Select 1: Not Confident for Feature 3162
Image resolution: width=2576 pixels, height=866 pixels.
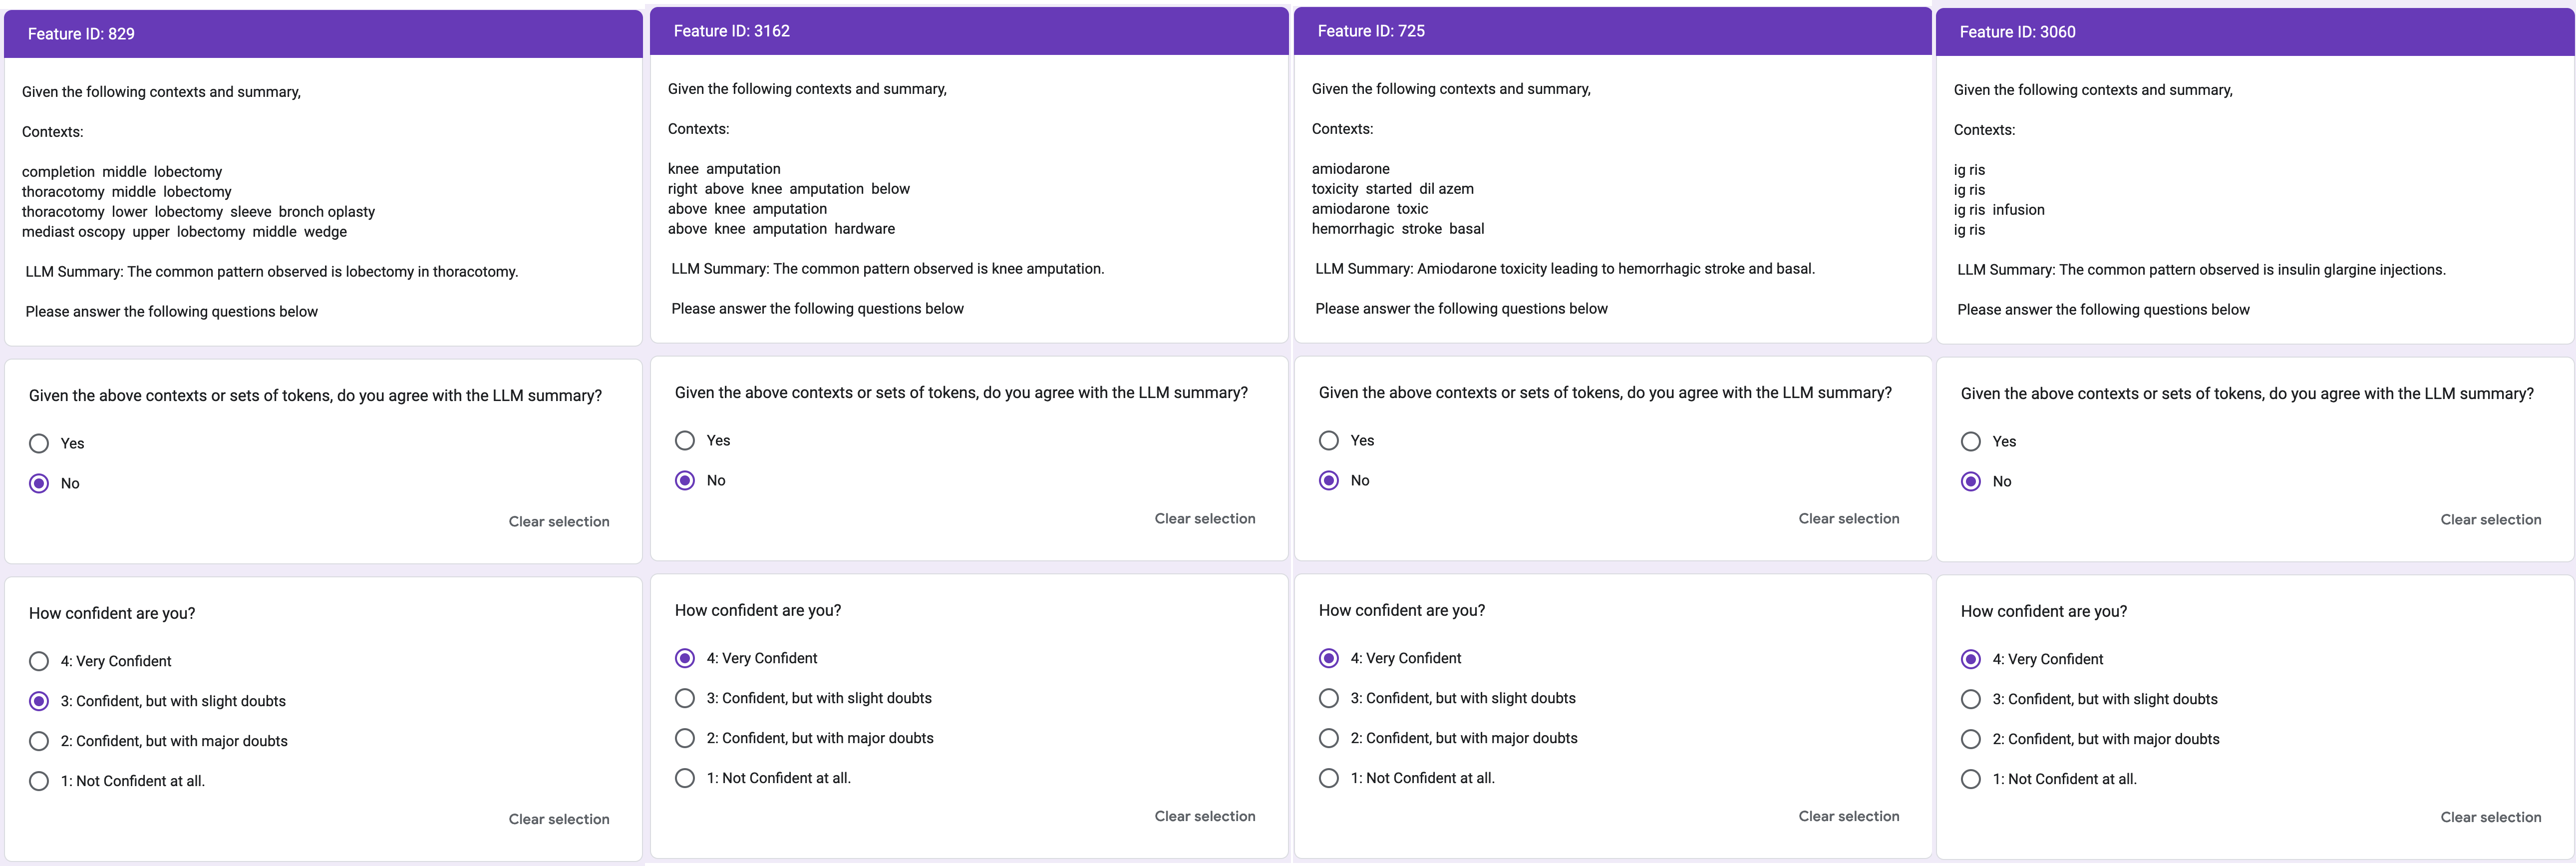click(x=685, y=778)
